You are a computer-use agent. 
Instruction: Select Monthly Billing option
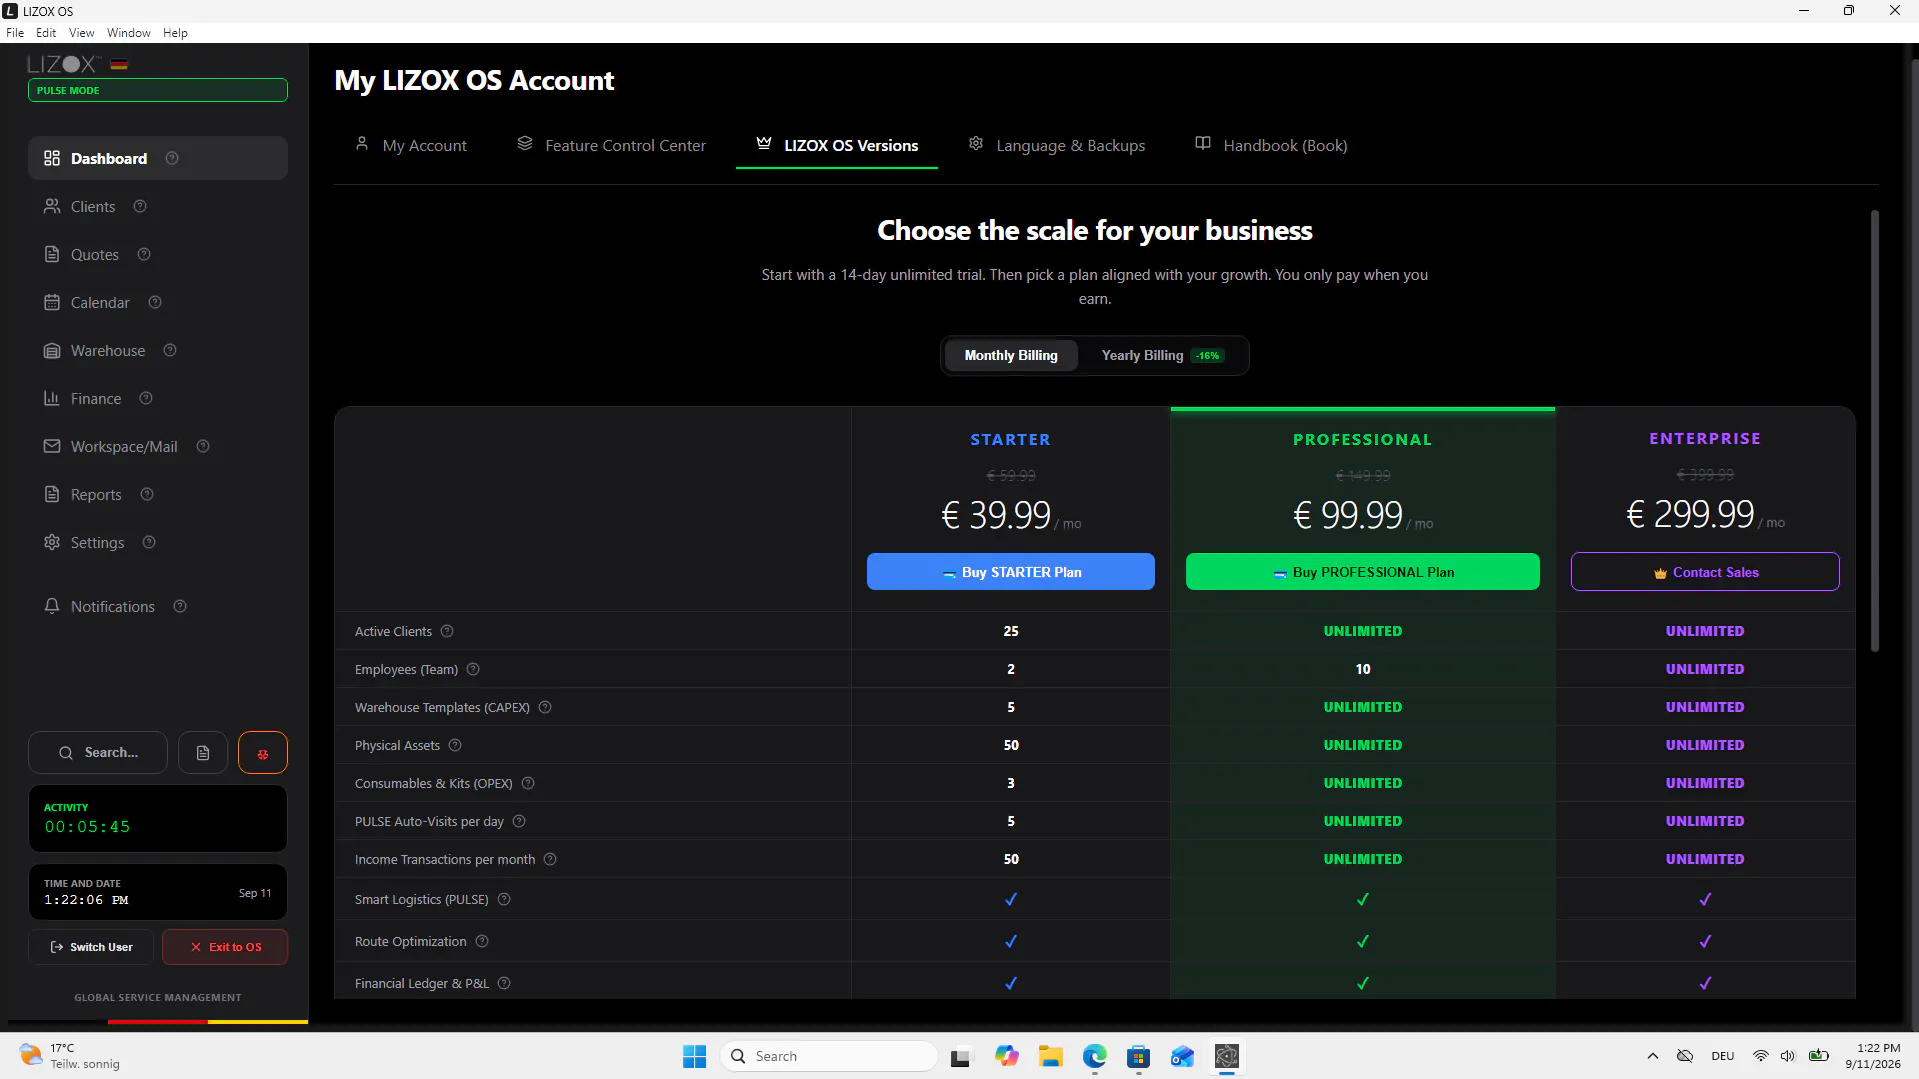tap(1011, 355)
